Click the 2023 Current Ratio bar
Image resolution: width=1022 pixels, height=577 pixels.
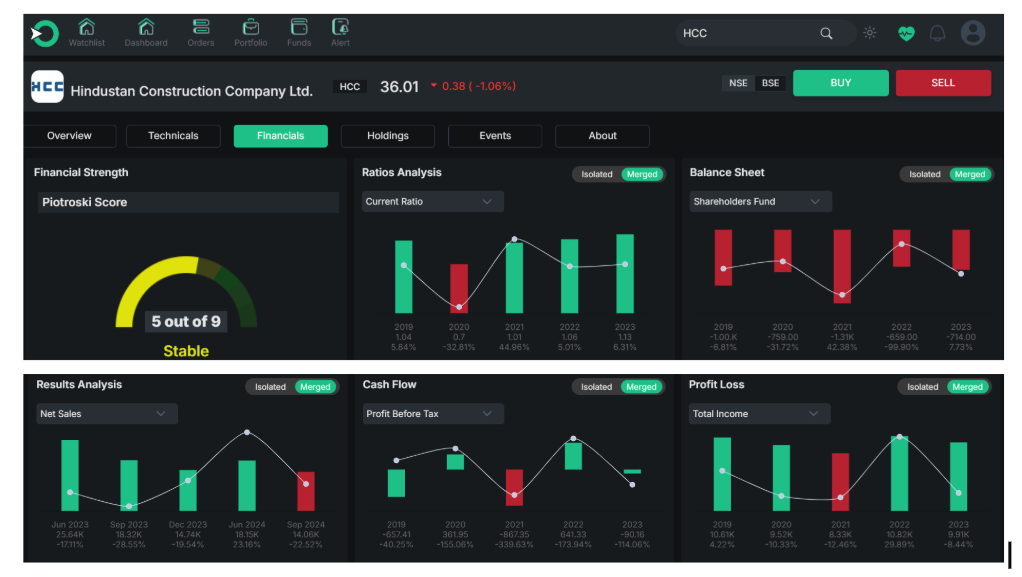coord(625,273)
